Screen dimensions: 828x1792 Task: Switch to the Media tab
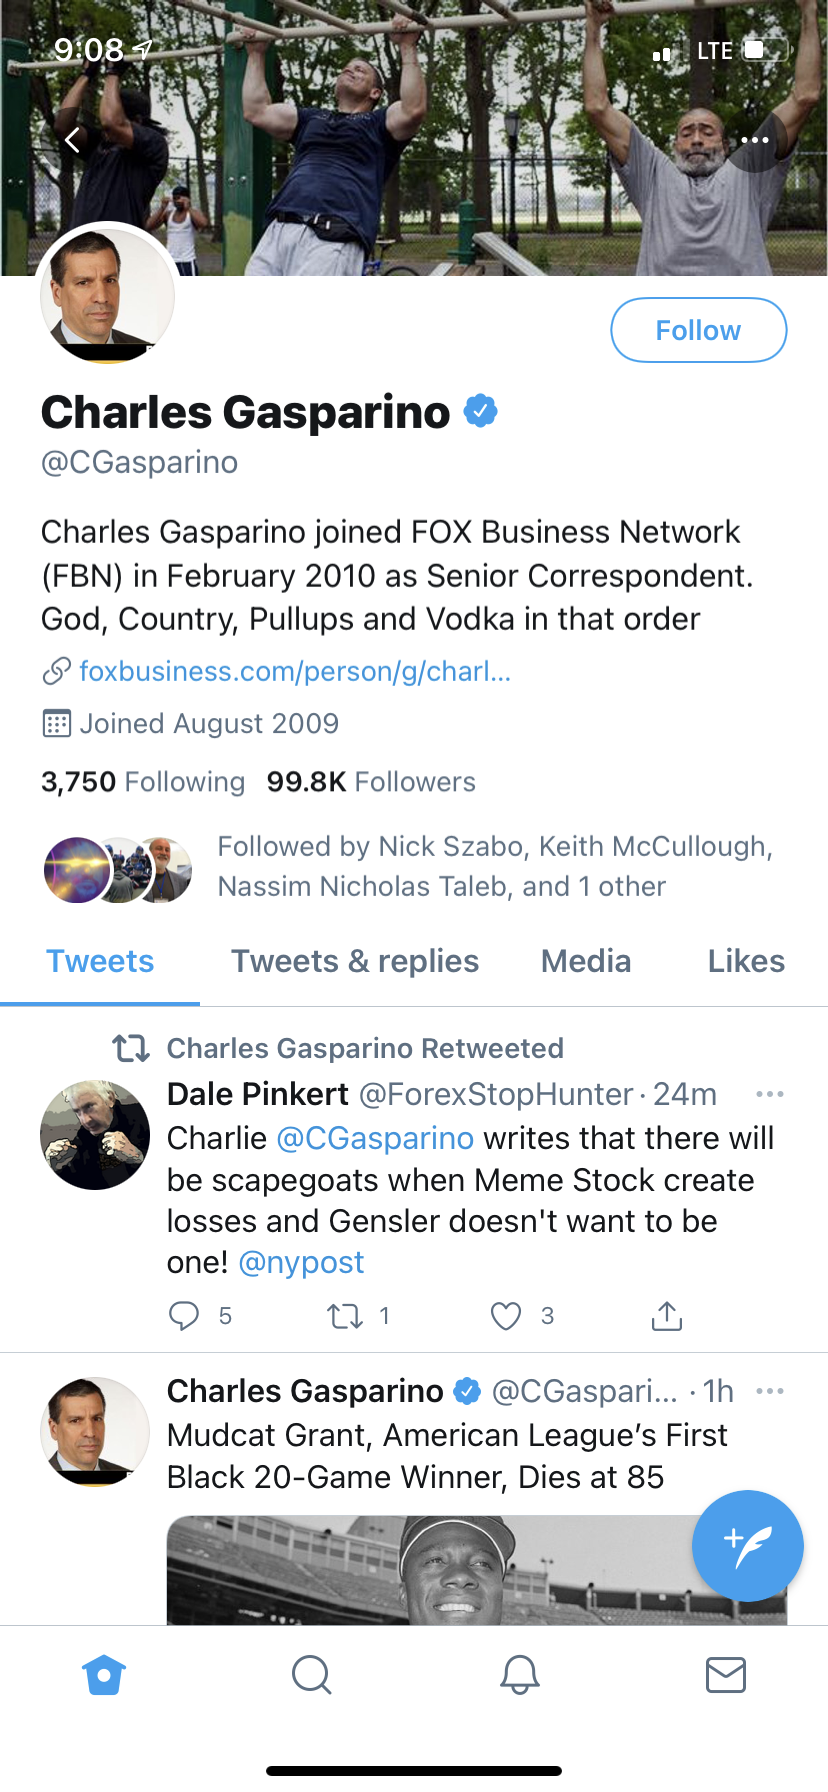(x=586, y=961)
